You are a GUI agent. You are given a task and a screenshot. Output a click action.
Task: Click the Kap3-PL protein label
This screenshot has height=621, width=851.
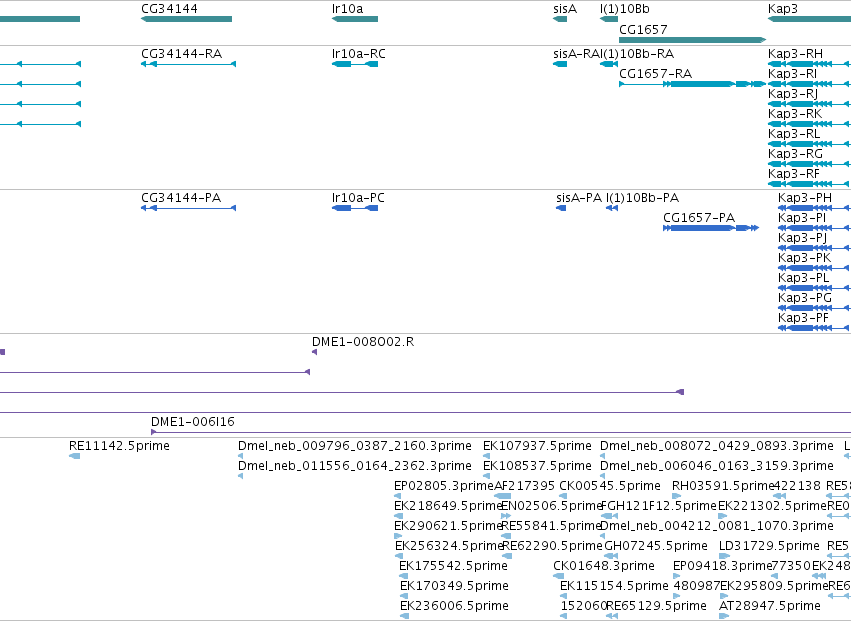(803, 278)
